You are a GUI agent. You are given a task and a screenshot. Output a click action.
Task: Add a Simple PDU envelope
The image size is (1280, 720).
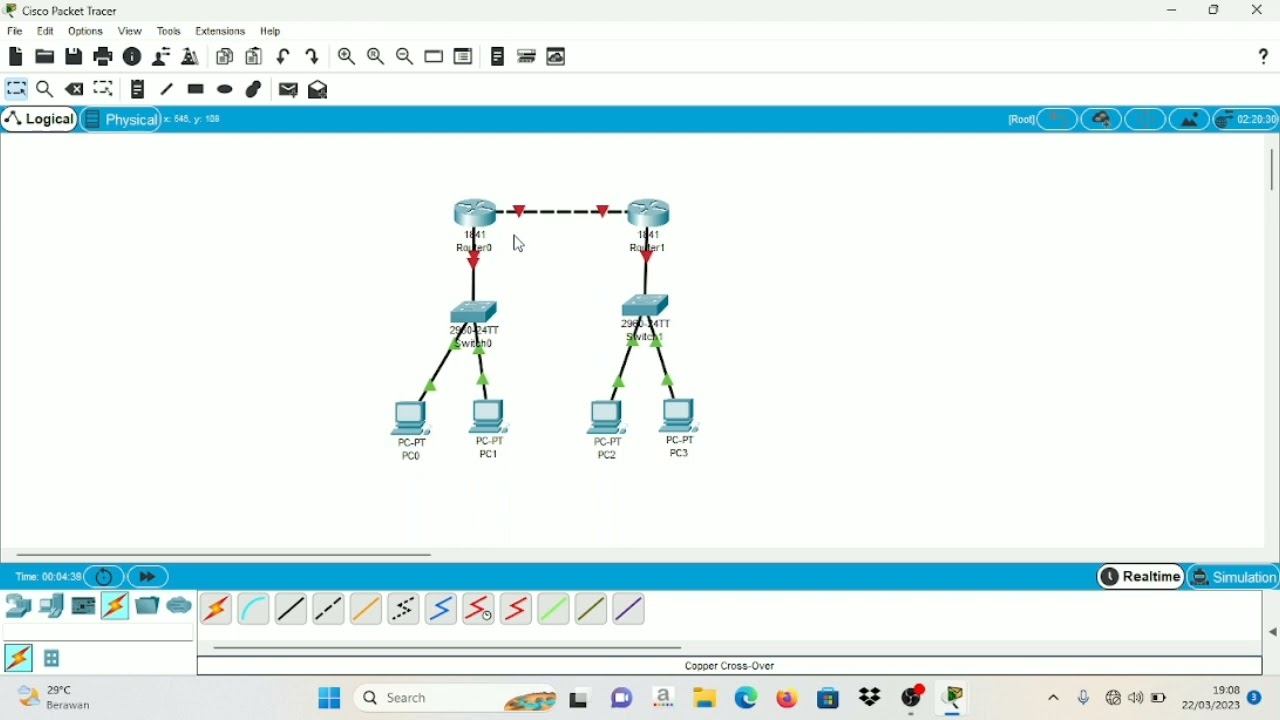(289, 90)
